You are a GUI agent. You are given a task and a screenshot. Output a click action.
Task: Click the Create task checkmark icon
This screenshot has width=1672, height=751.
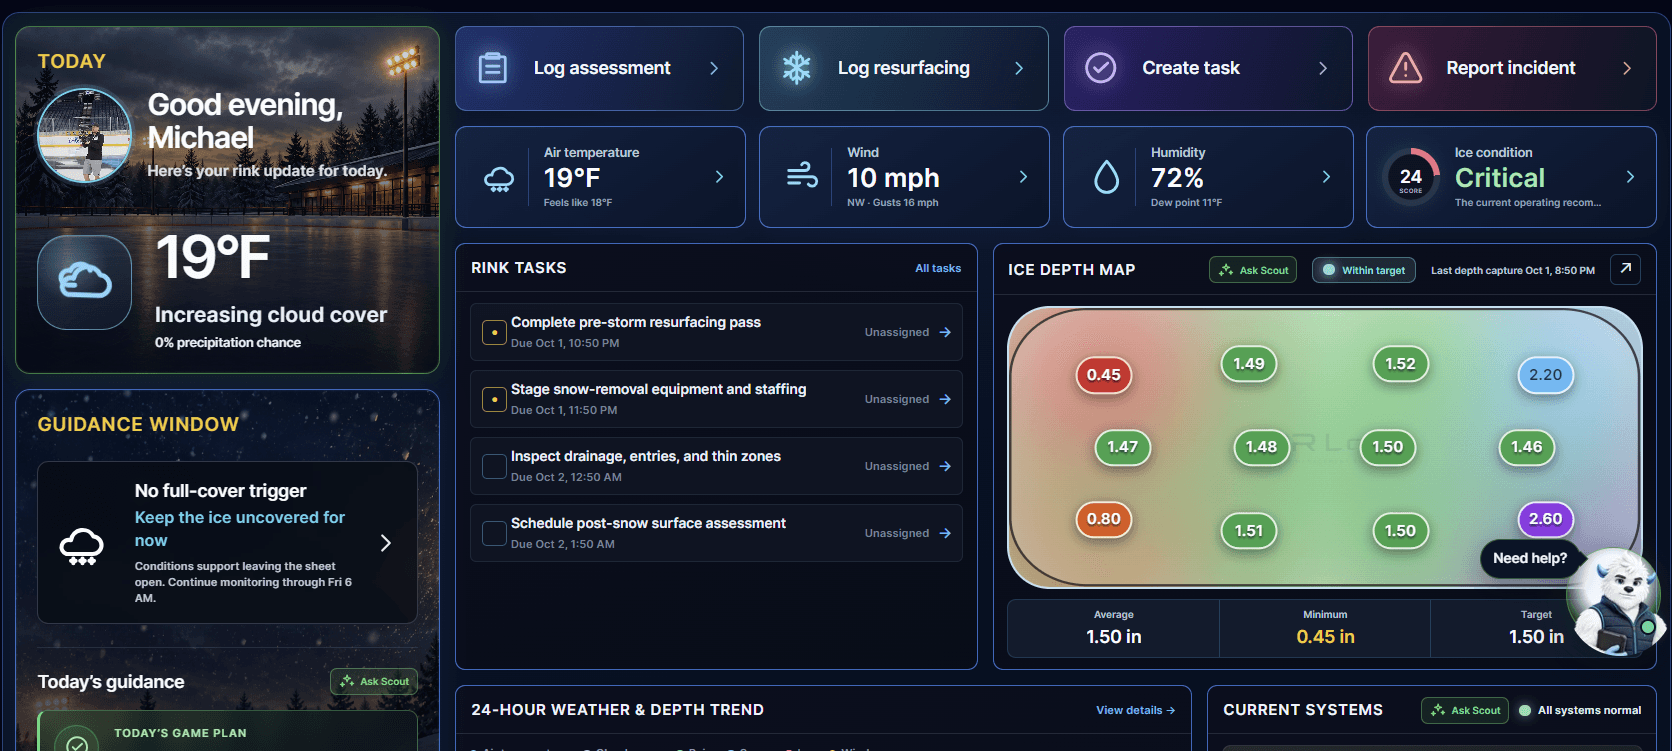pos(1100,68)
